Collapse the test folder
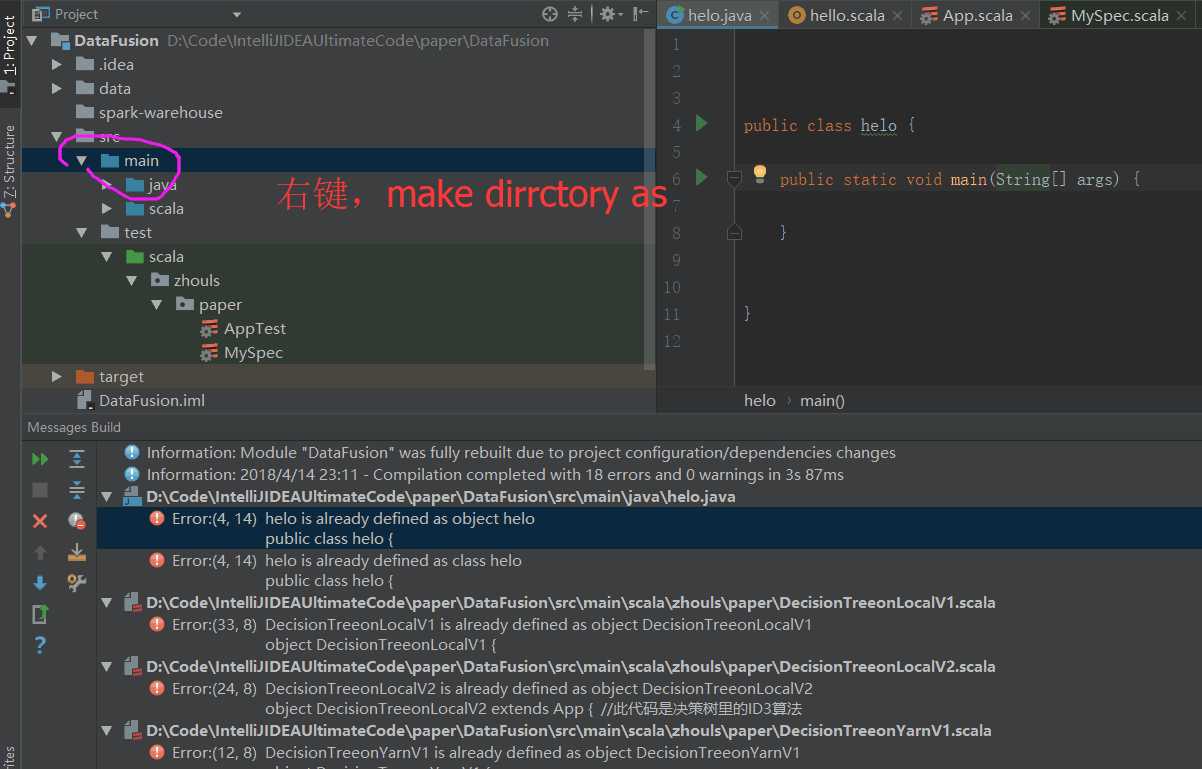Image resolution: width=1202 pixels, height=769 pixels. (82, 232)
